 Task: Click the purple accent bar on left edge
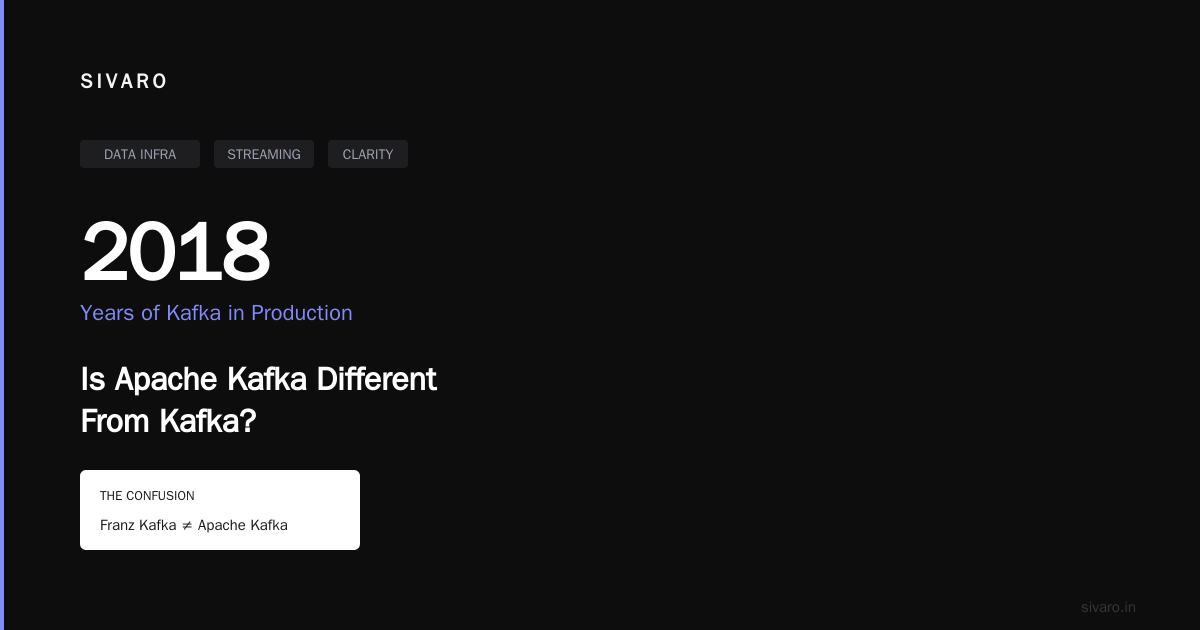click(x=2, y=315)
